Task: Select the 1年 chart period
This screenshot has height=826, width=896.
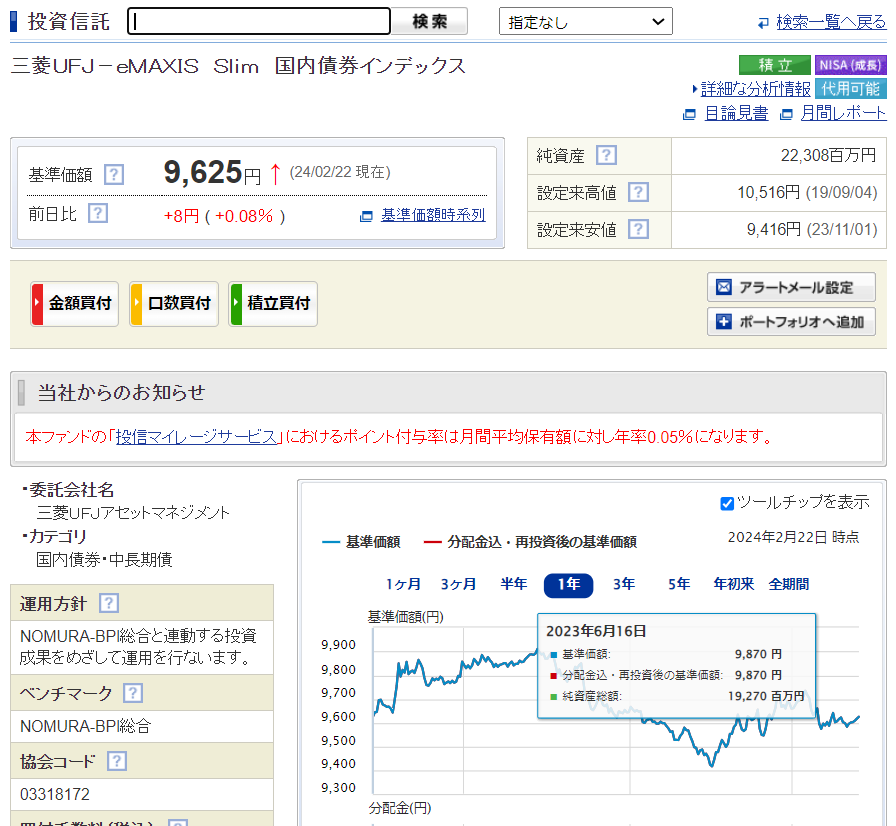Action: 569,585
